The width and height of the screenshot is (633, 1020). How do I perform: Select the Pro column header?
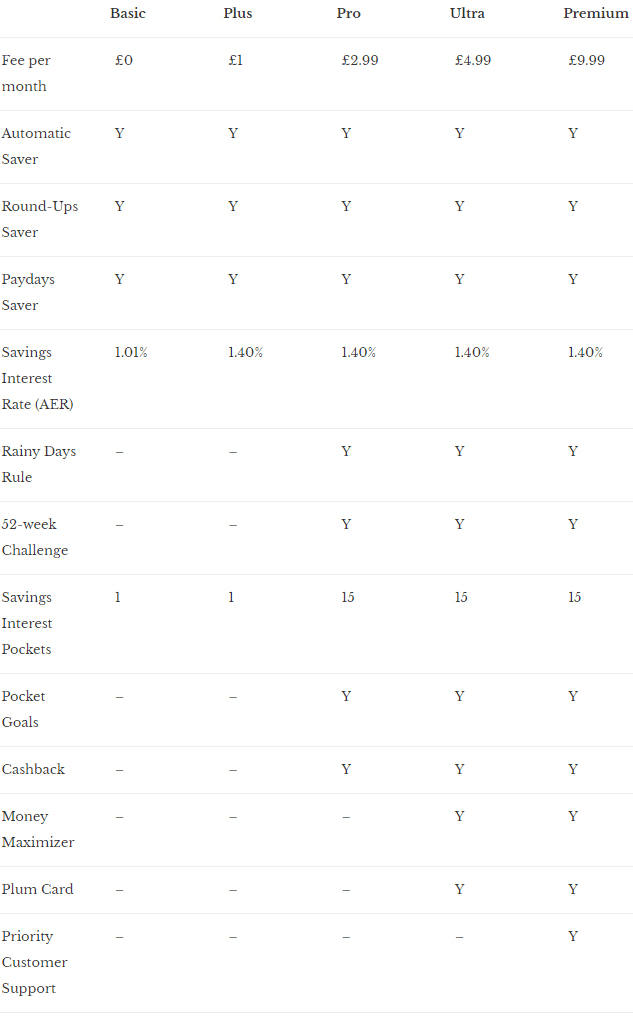348,13
